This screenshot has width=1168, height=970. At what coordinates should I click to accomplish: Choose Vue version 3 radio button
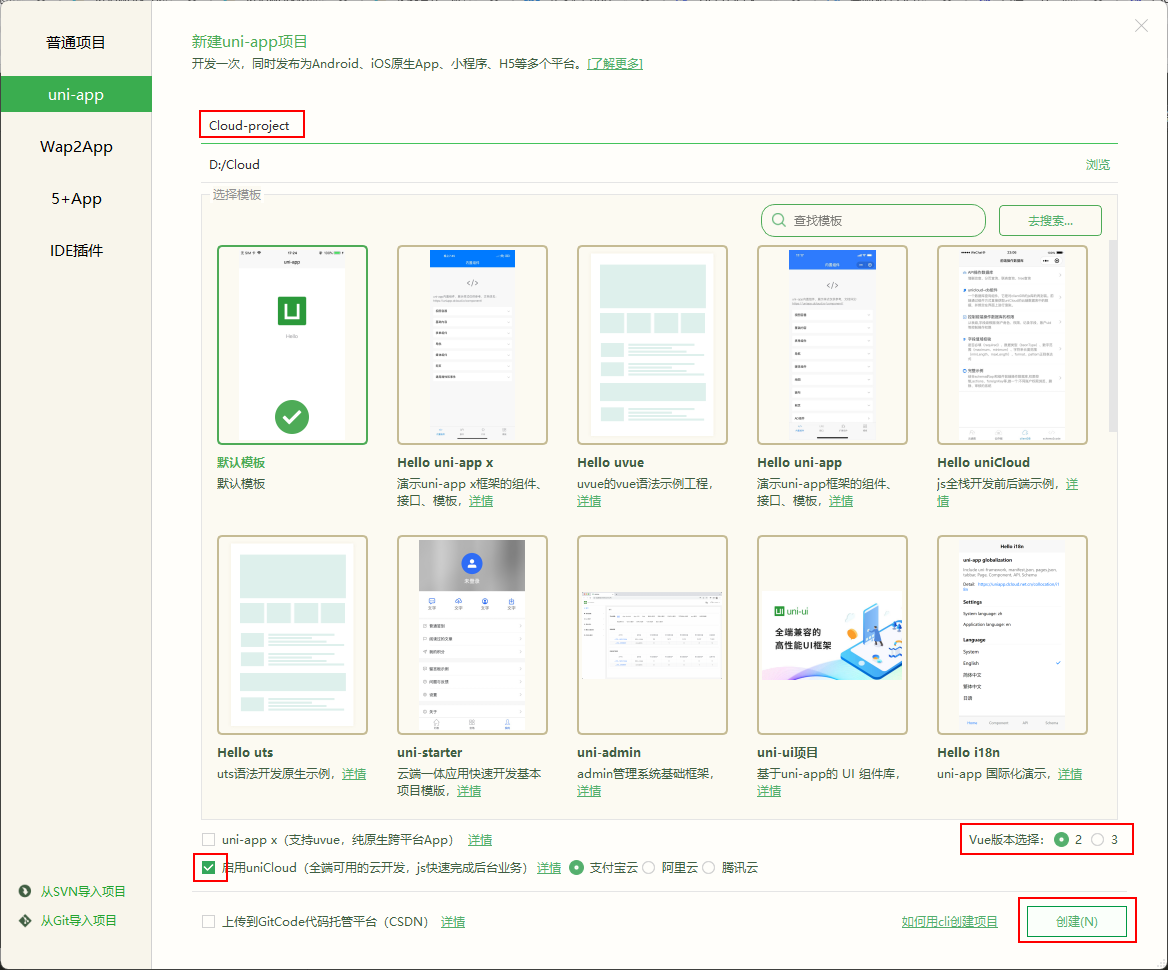tap(1098, 840)
